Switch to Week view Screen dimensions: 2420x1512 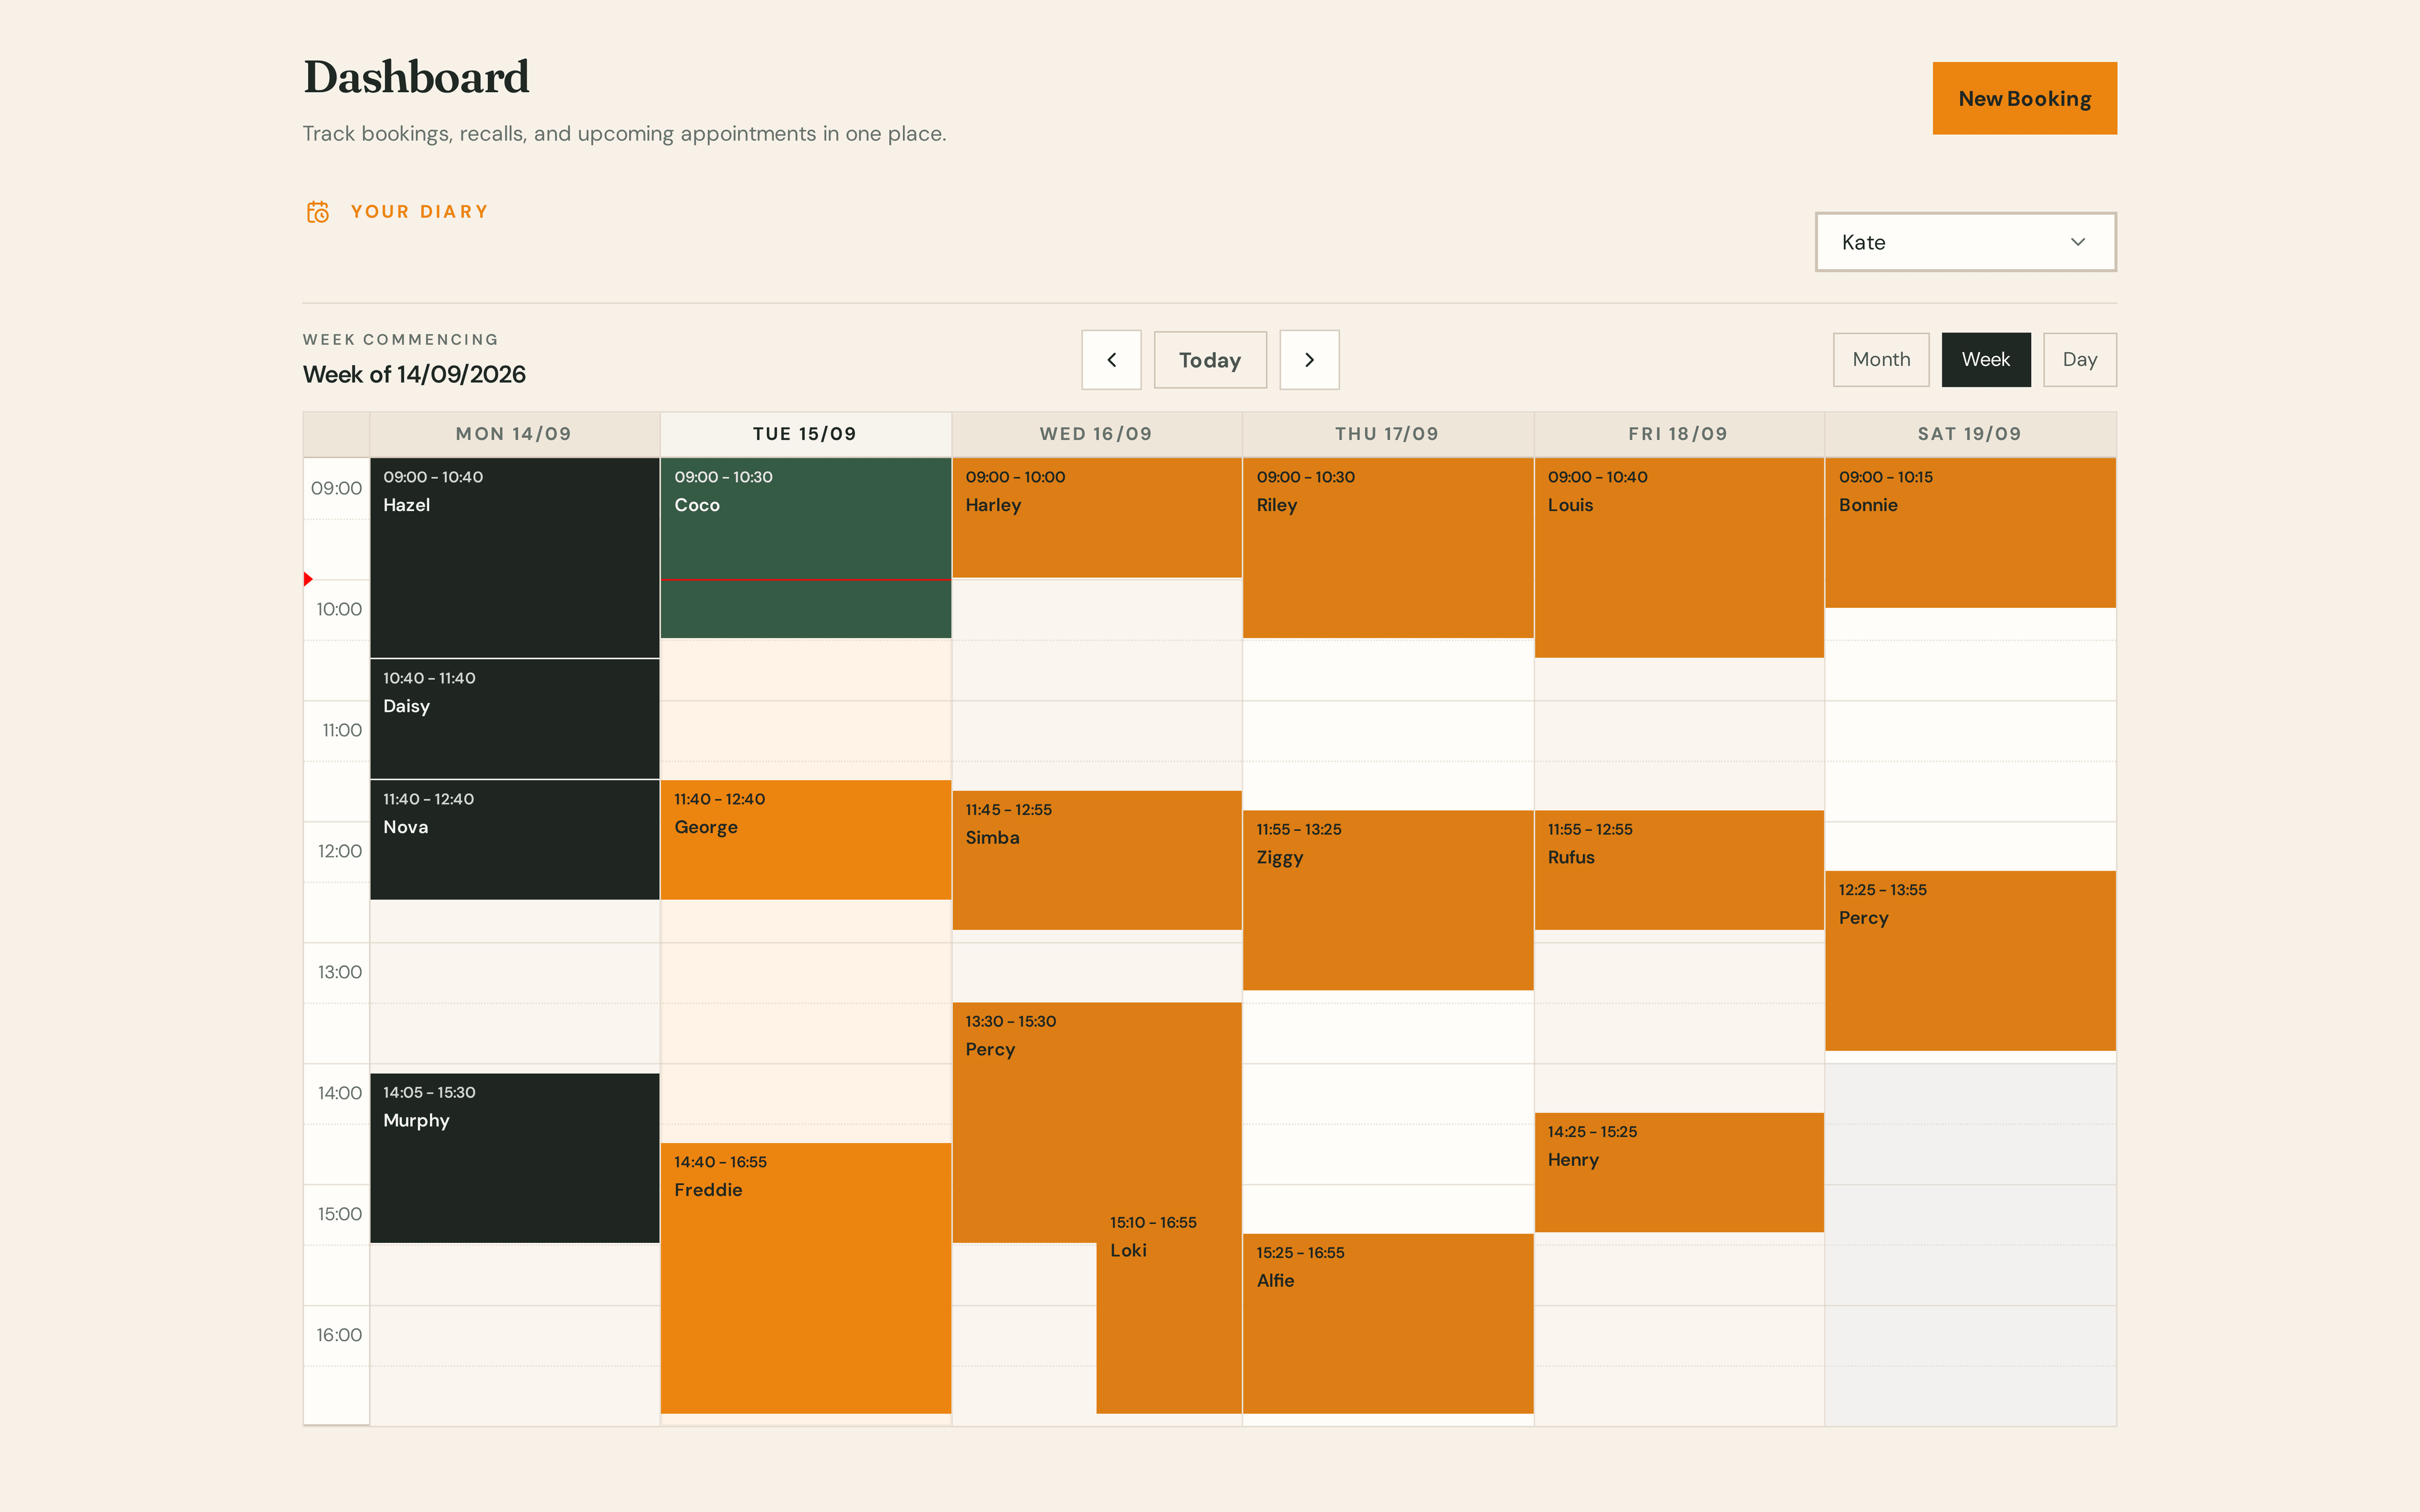click(1985, 360)
